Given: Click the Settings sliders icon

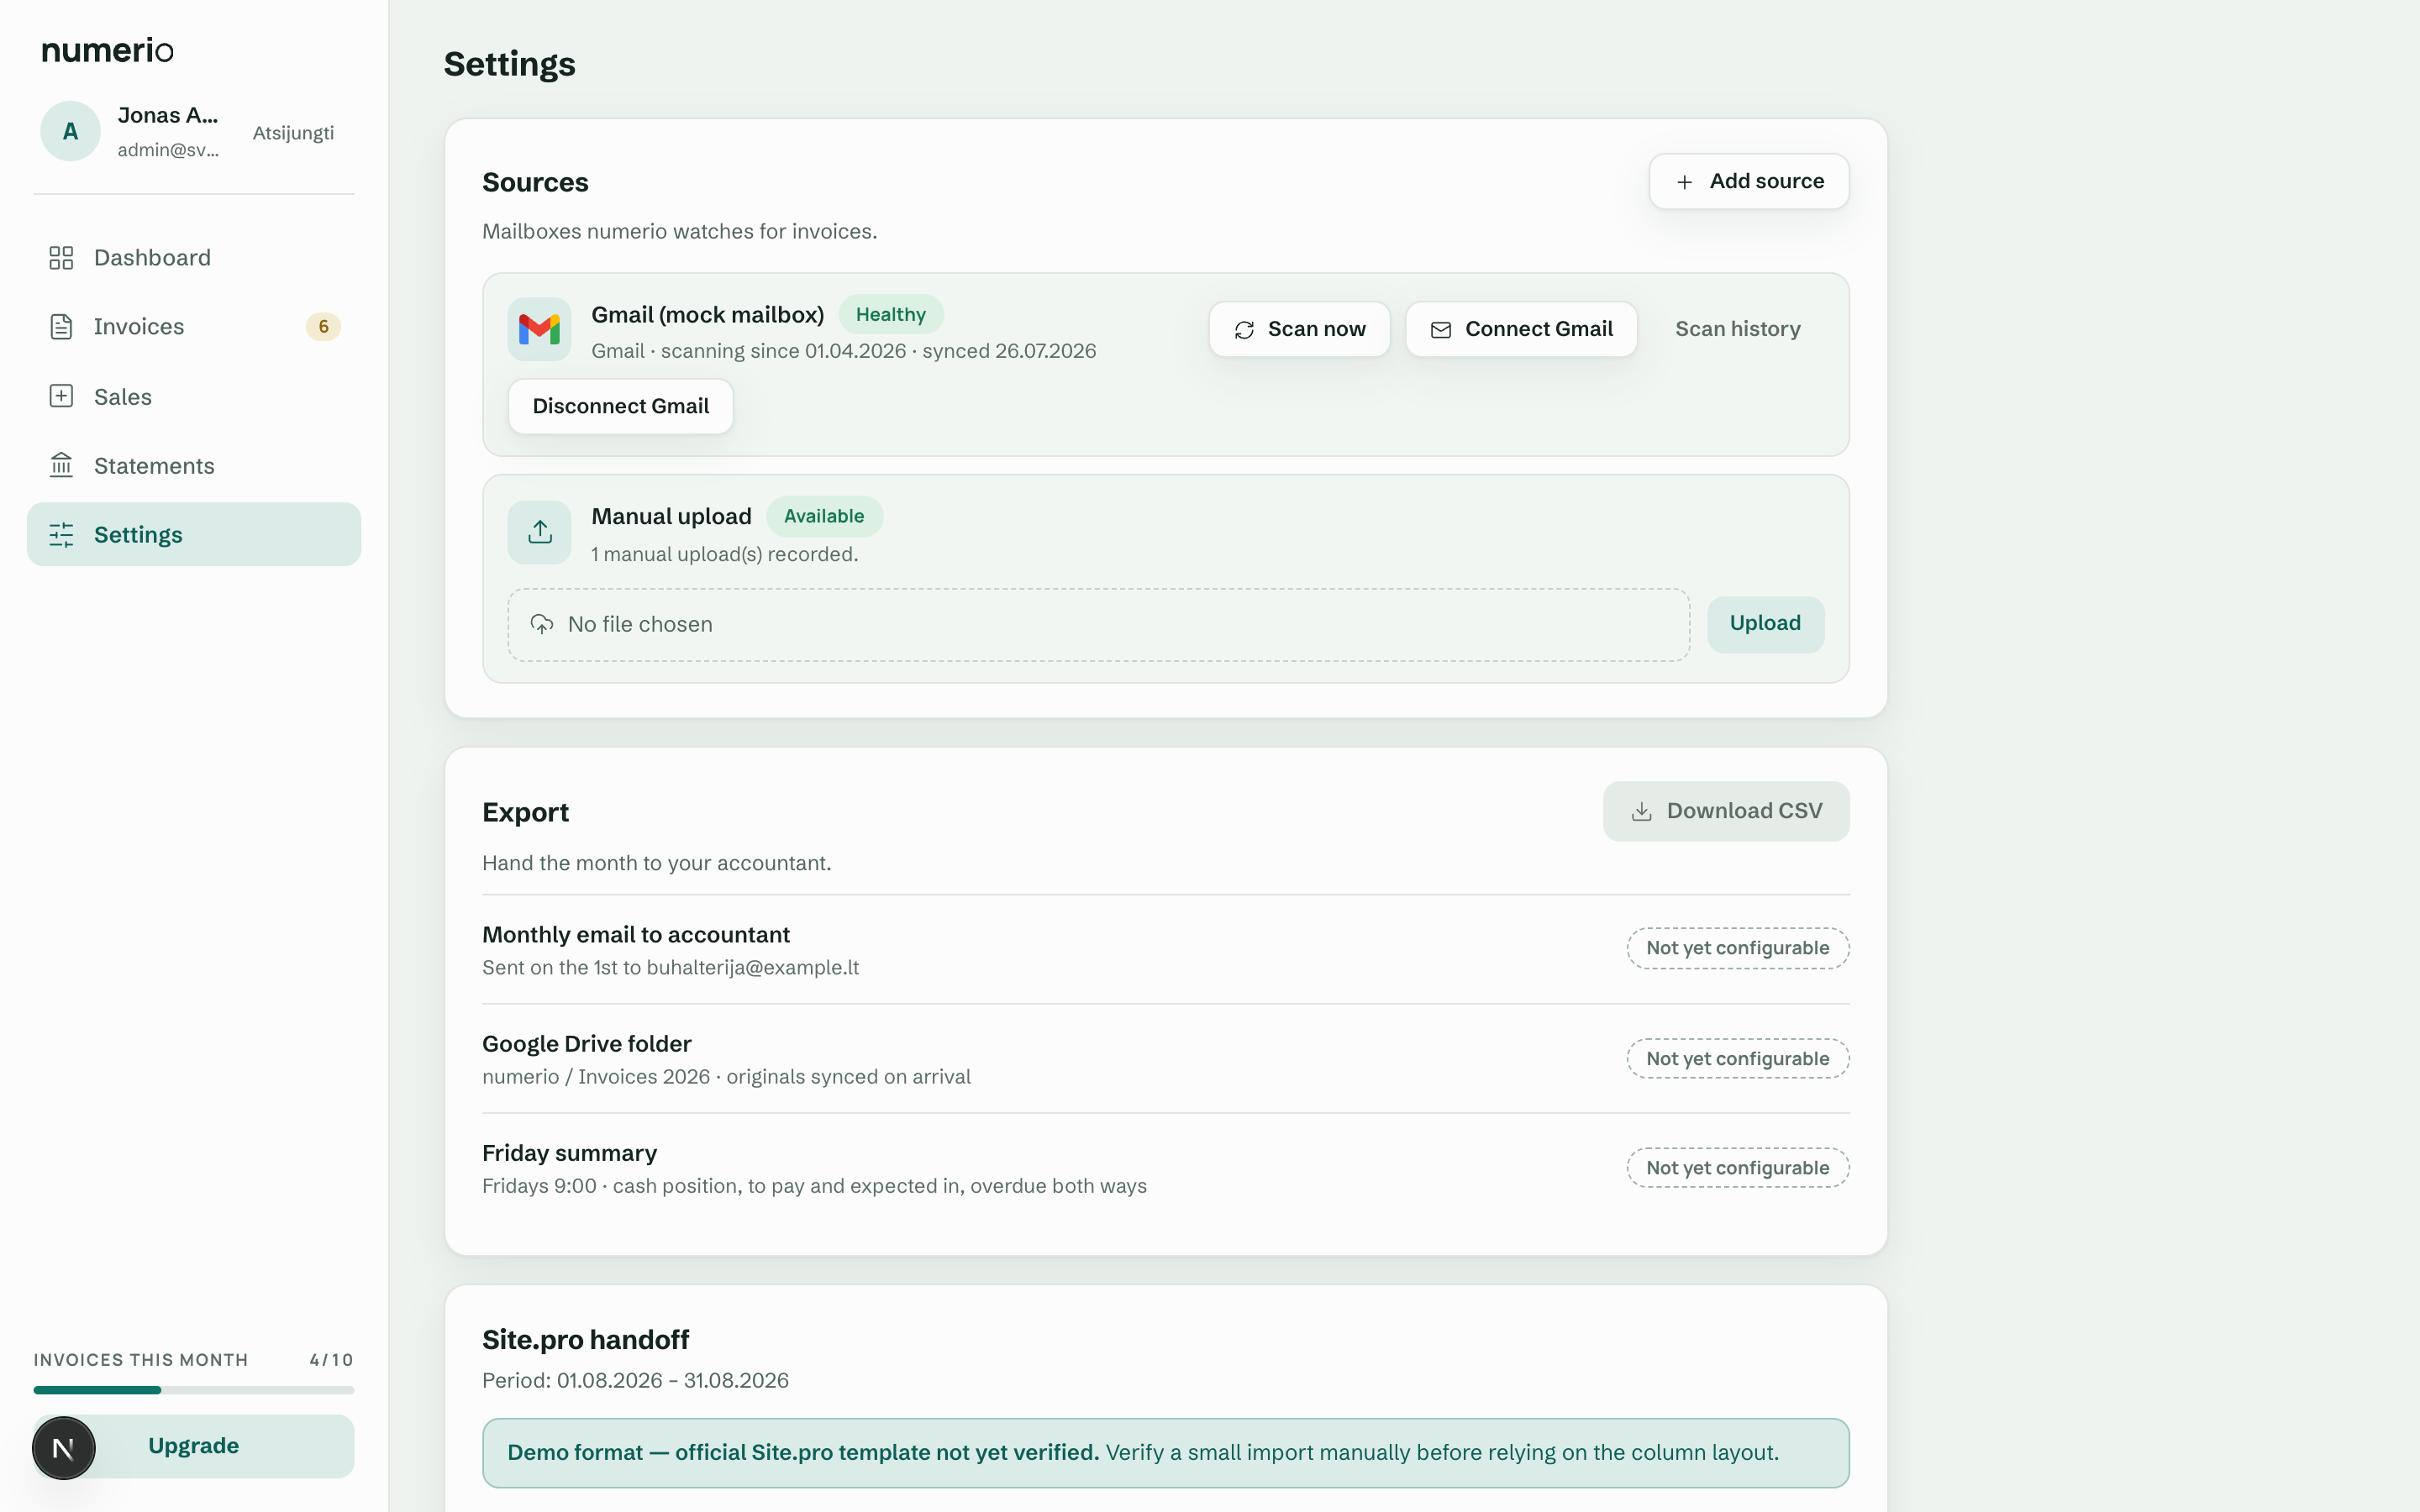Looking at the screenshot, I should pyautogui.click(x=61, y=535).
